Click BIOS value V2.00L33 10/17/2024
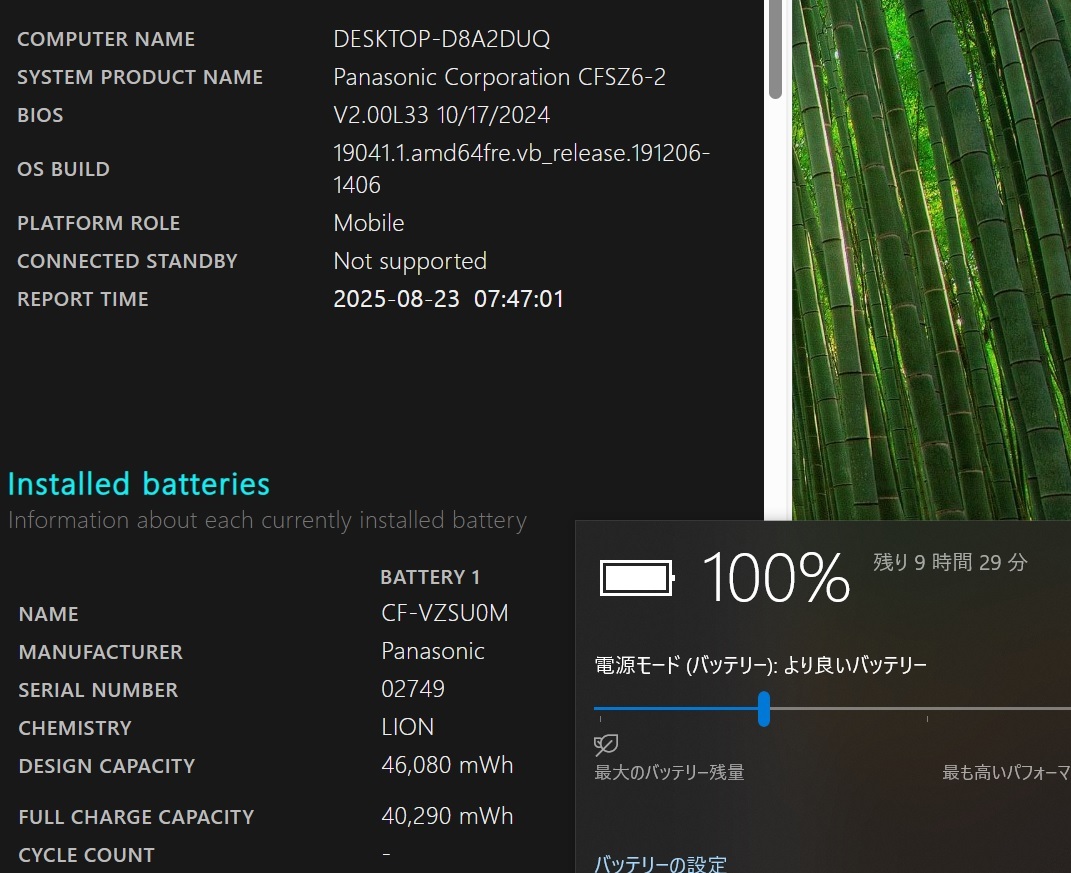This screenshot has height=873, width=1071. (x=441, y=115)
